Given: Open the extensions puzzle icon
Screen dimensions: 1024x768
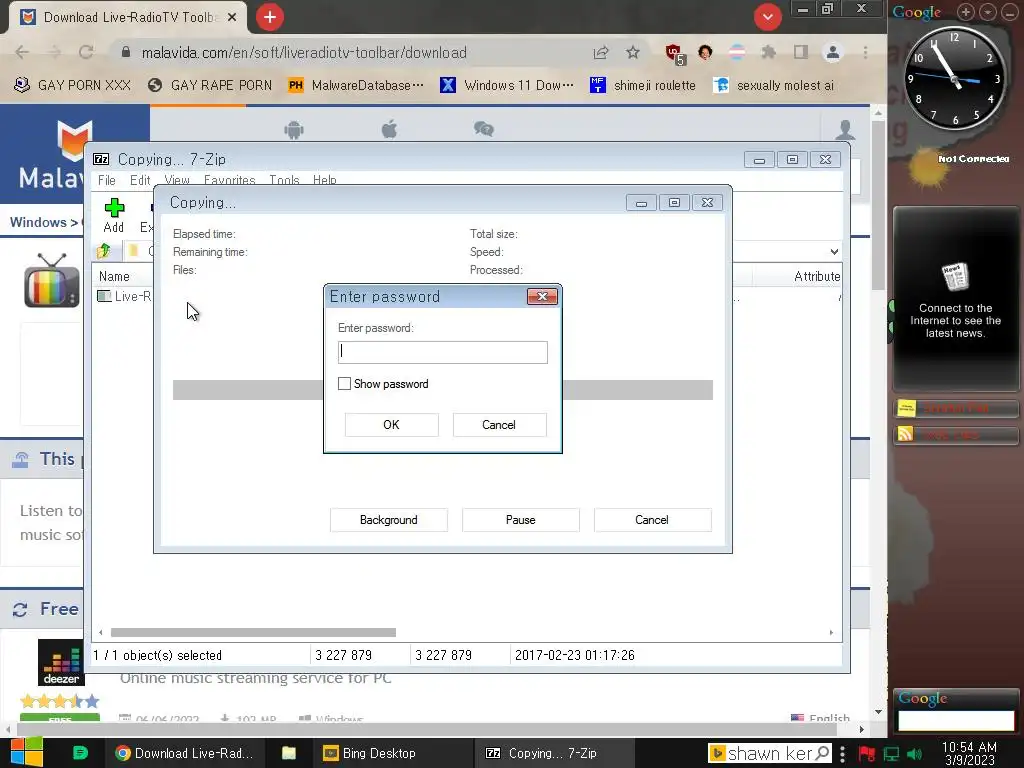Looking at the screenshot, I should (x=769, y=52).
